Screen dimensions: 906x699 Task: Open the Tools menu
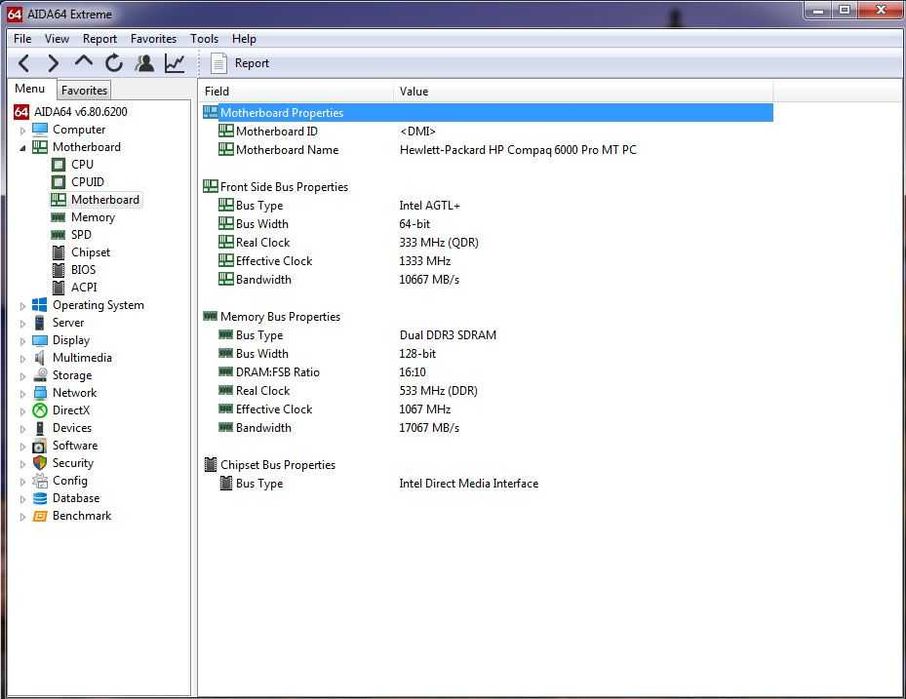pos(204,39)
